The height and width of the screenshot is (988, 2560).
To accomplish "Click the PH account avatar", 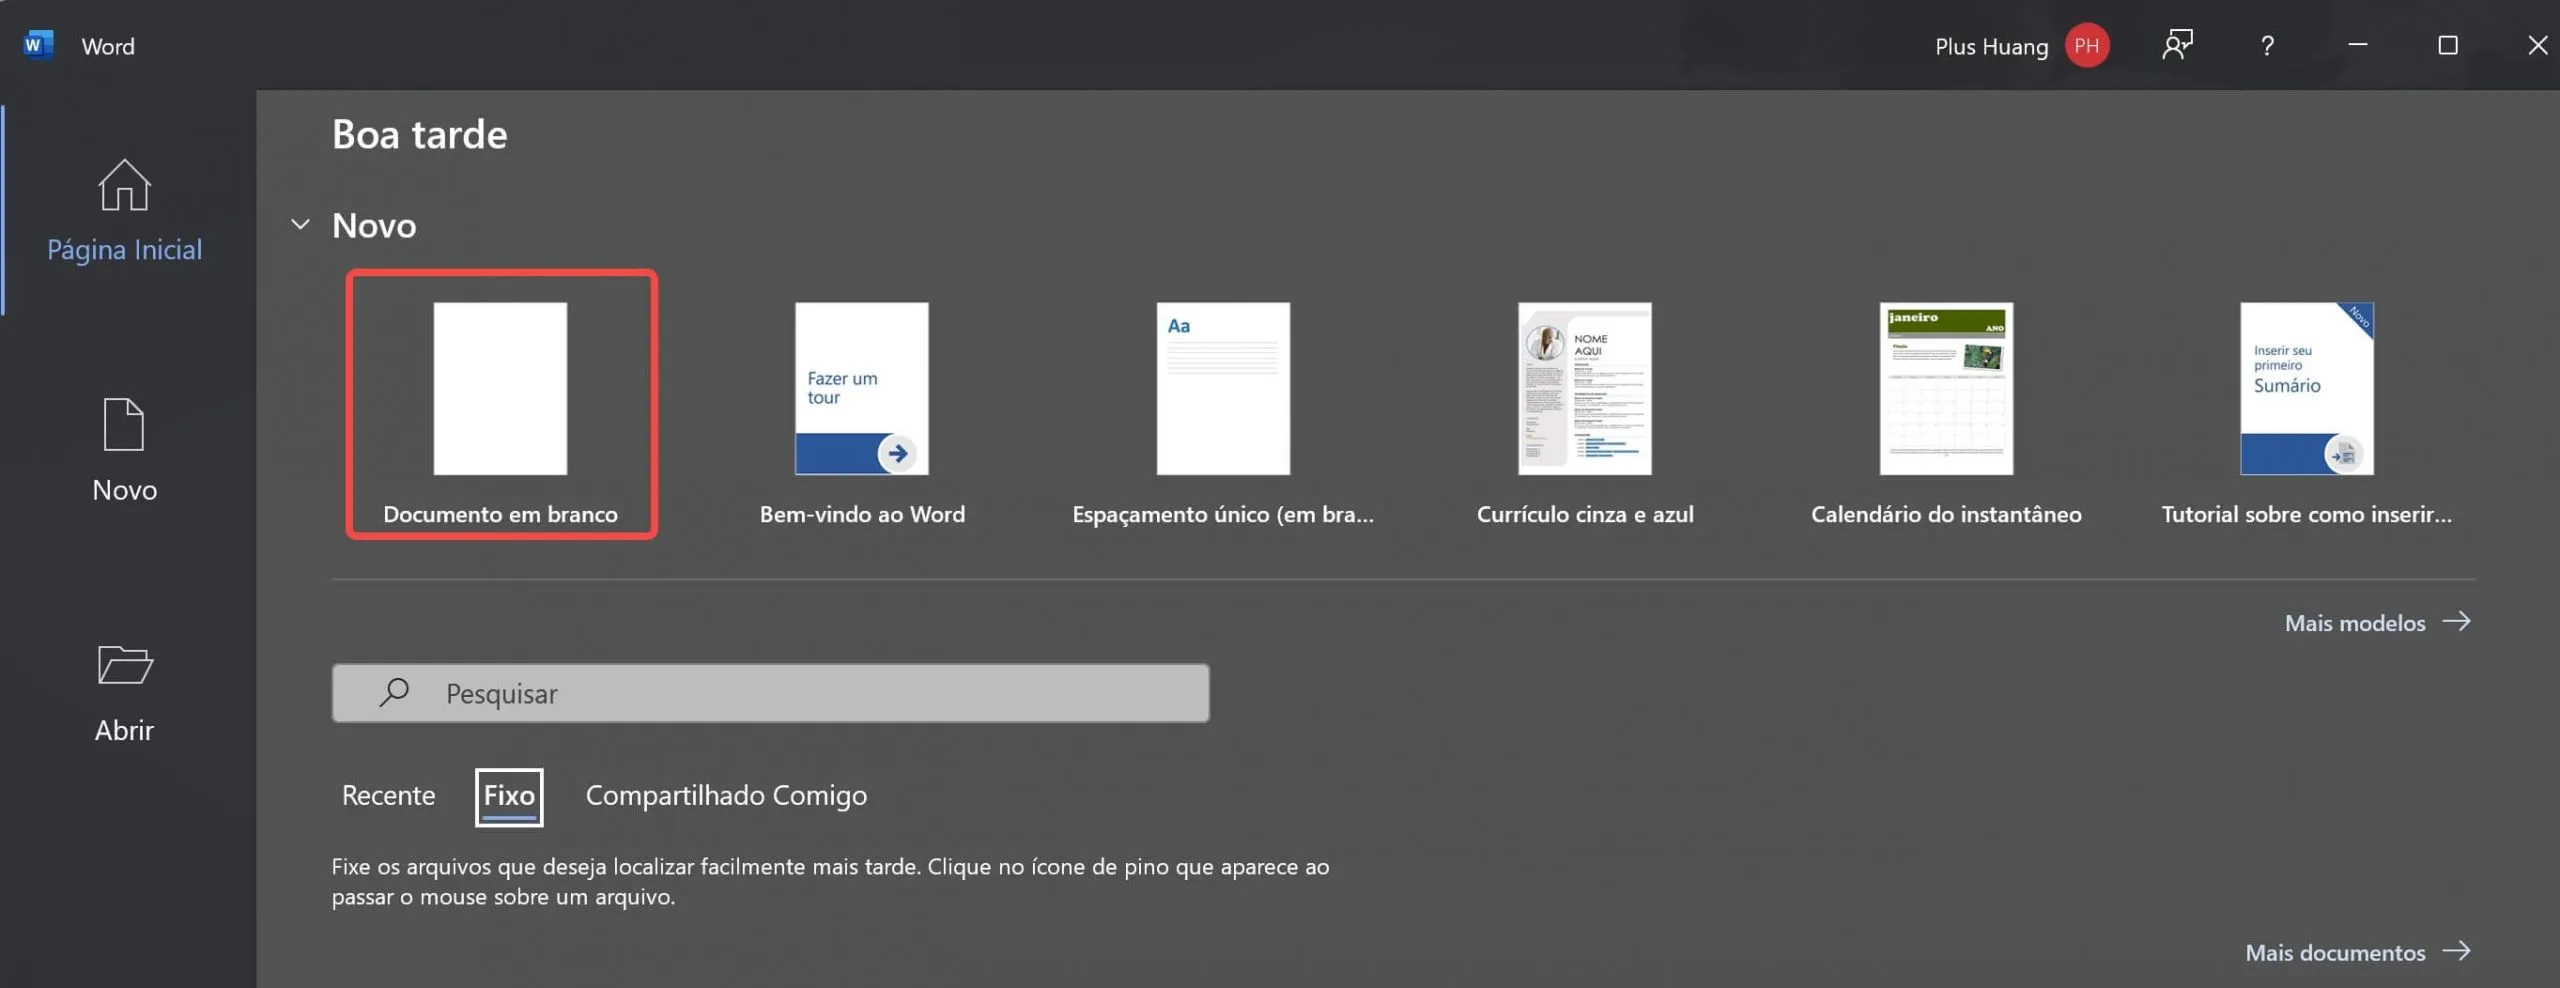I will 2087,45.
